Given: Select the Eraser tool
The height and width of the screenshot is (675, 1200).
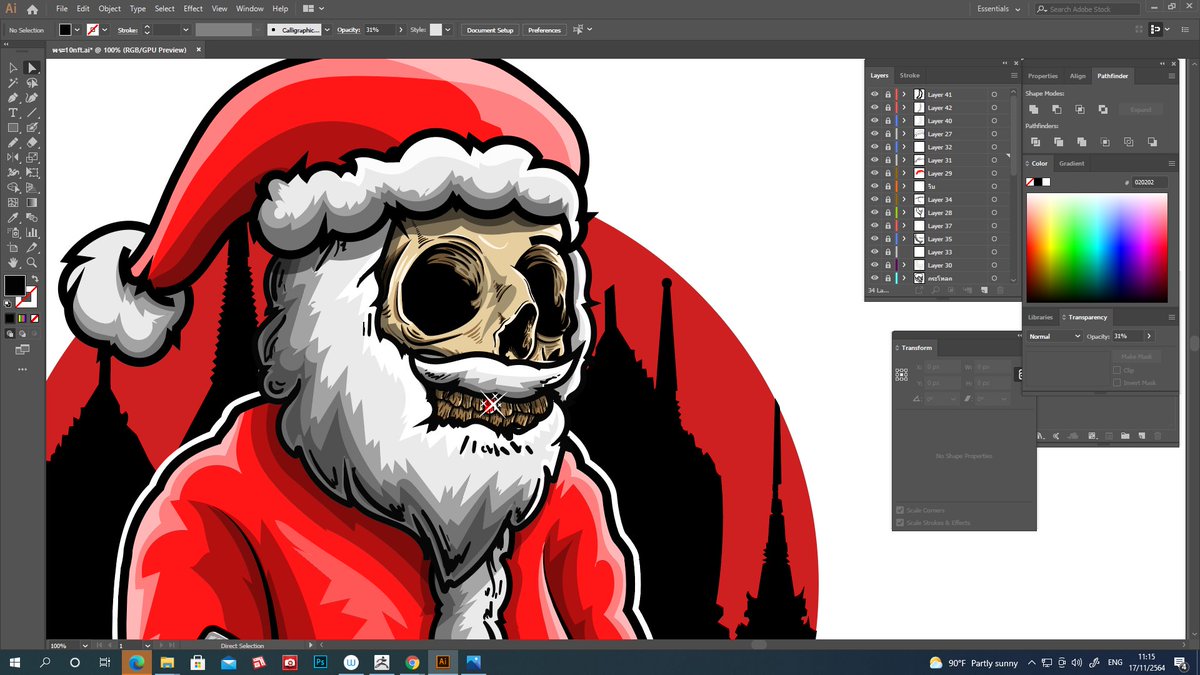Looking at the screenshot, I should 32,143.
